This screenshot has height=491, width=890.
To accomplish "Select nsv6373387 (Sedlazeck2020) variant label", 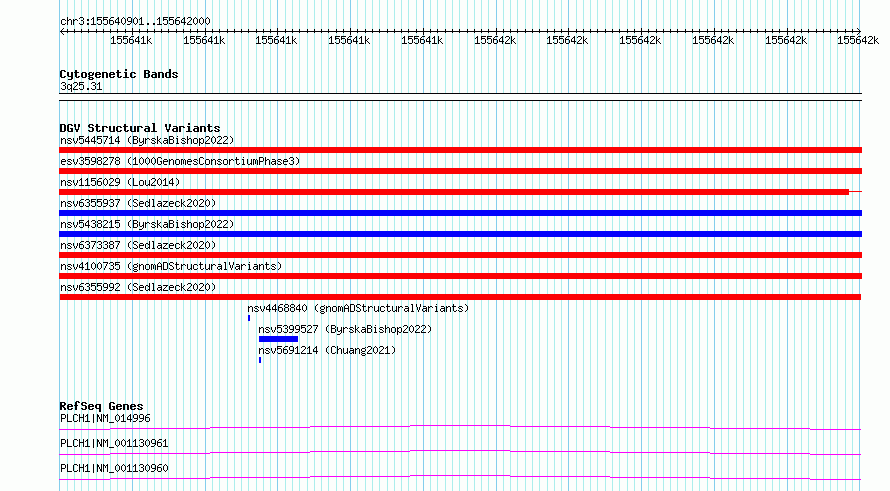I will point(138,245).
